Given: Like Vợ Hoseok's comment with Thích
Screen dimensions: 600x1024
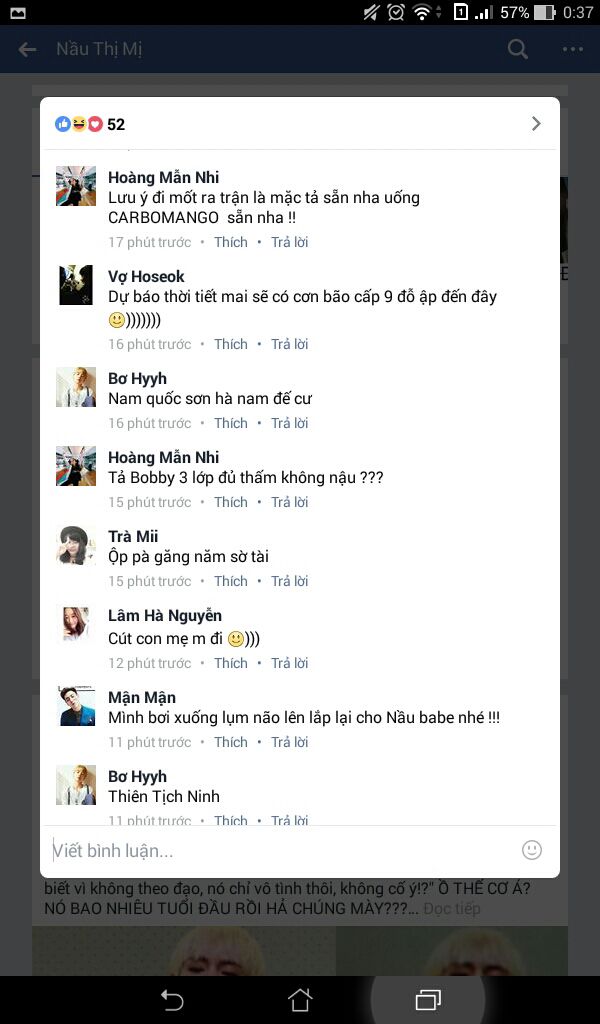Looking at the screenshot, I should click(x=231, y=344).
